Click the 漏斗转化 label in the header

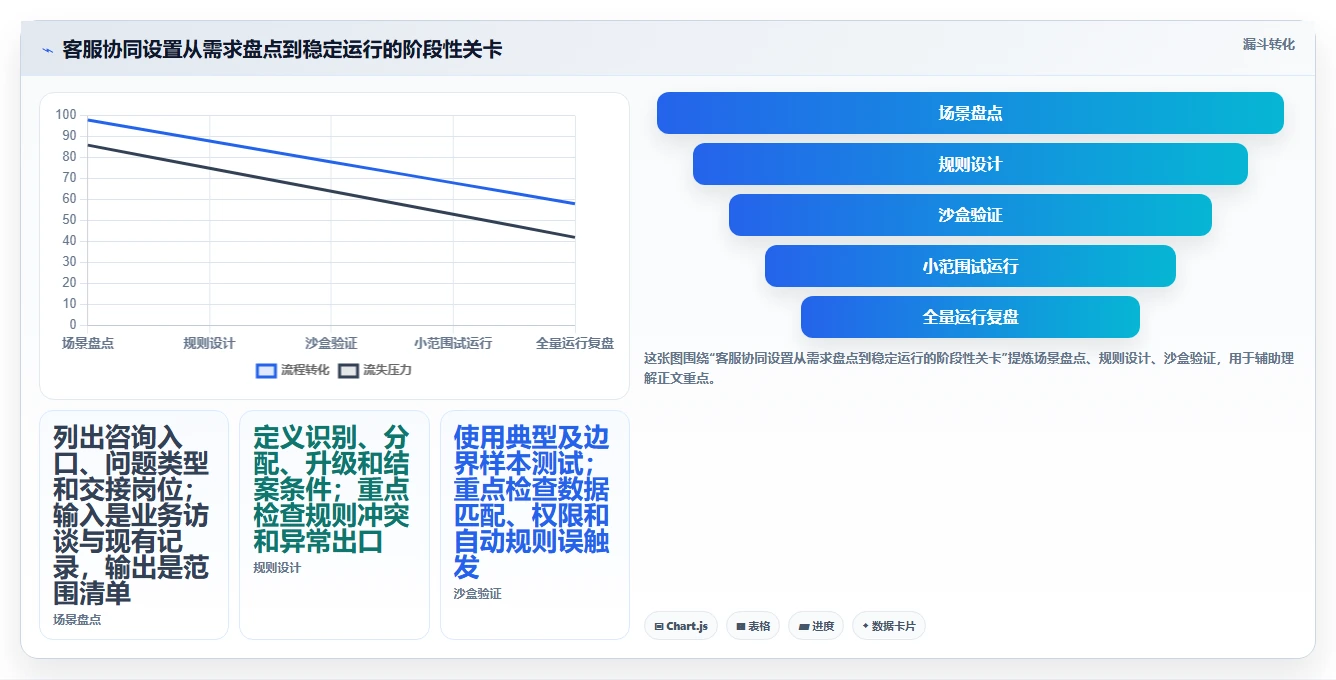click(1268, 45)
